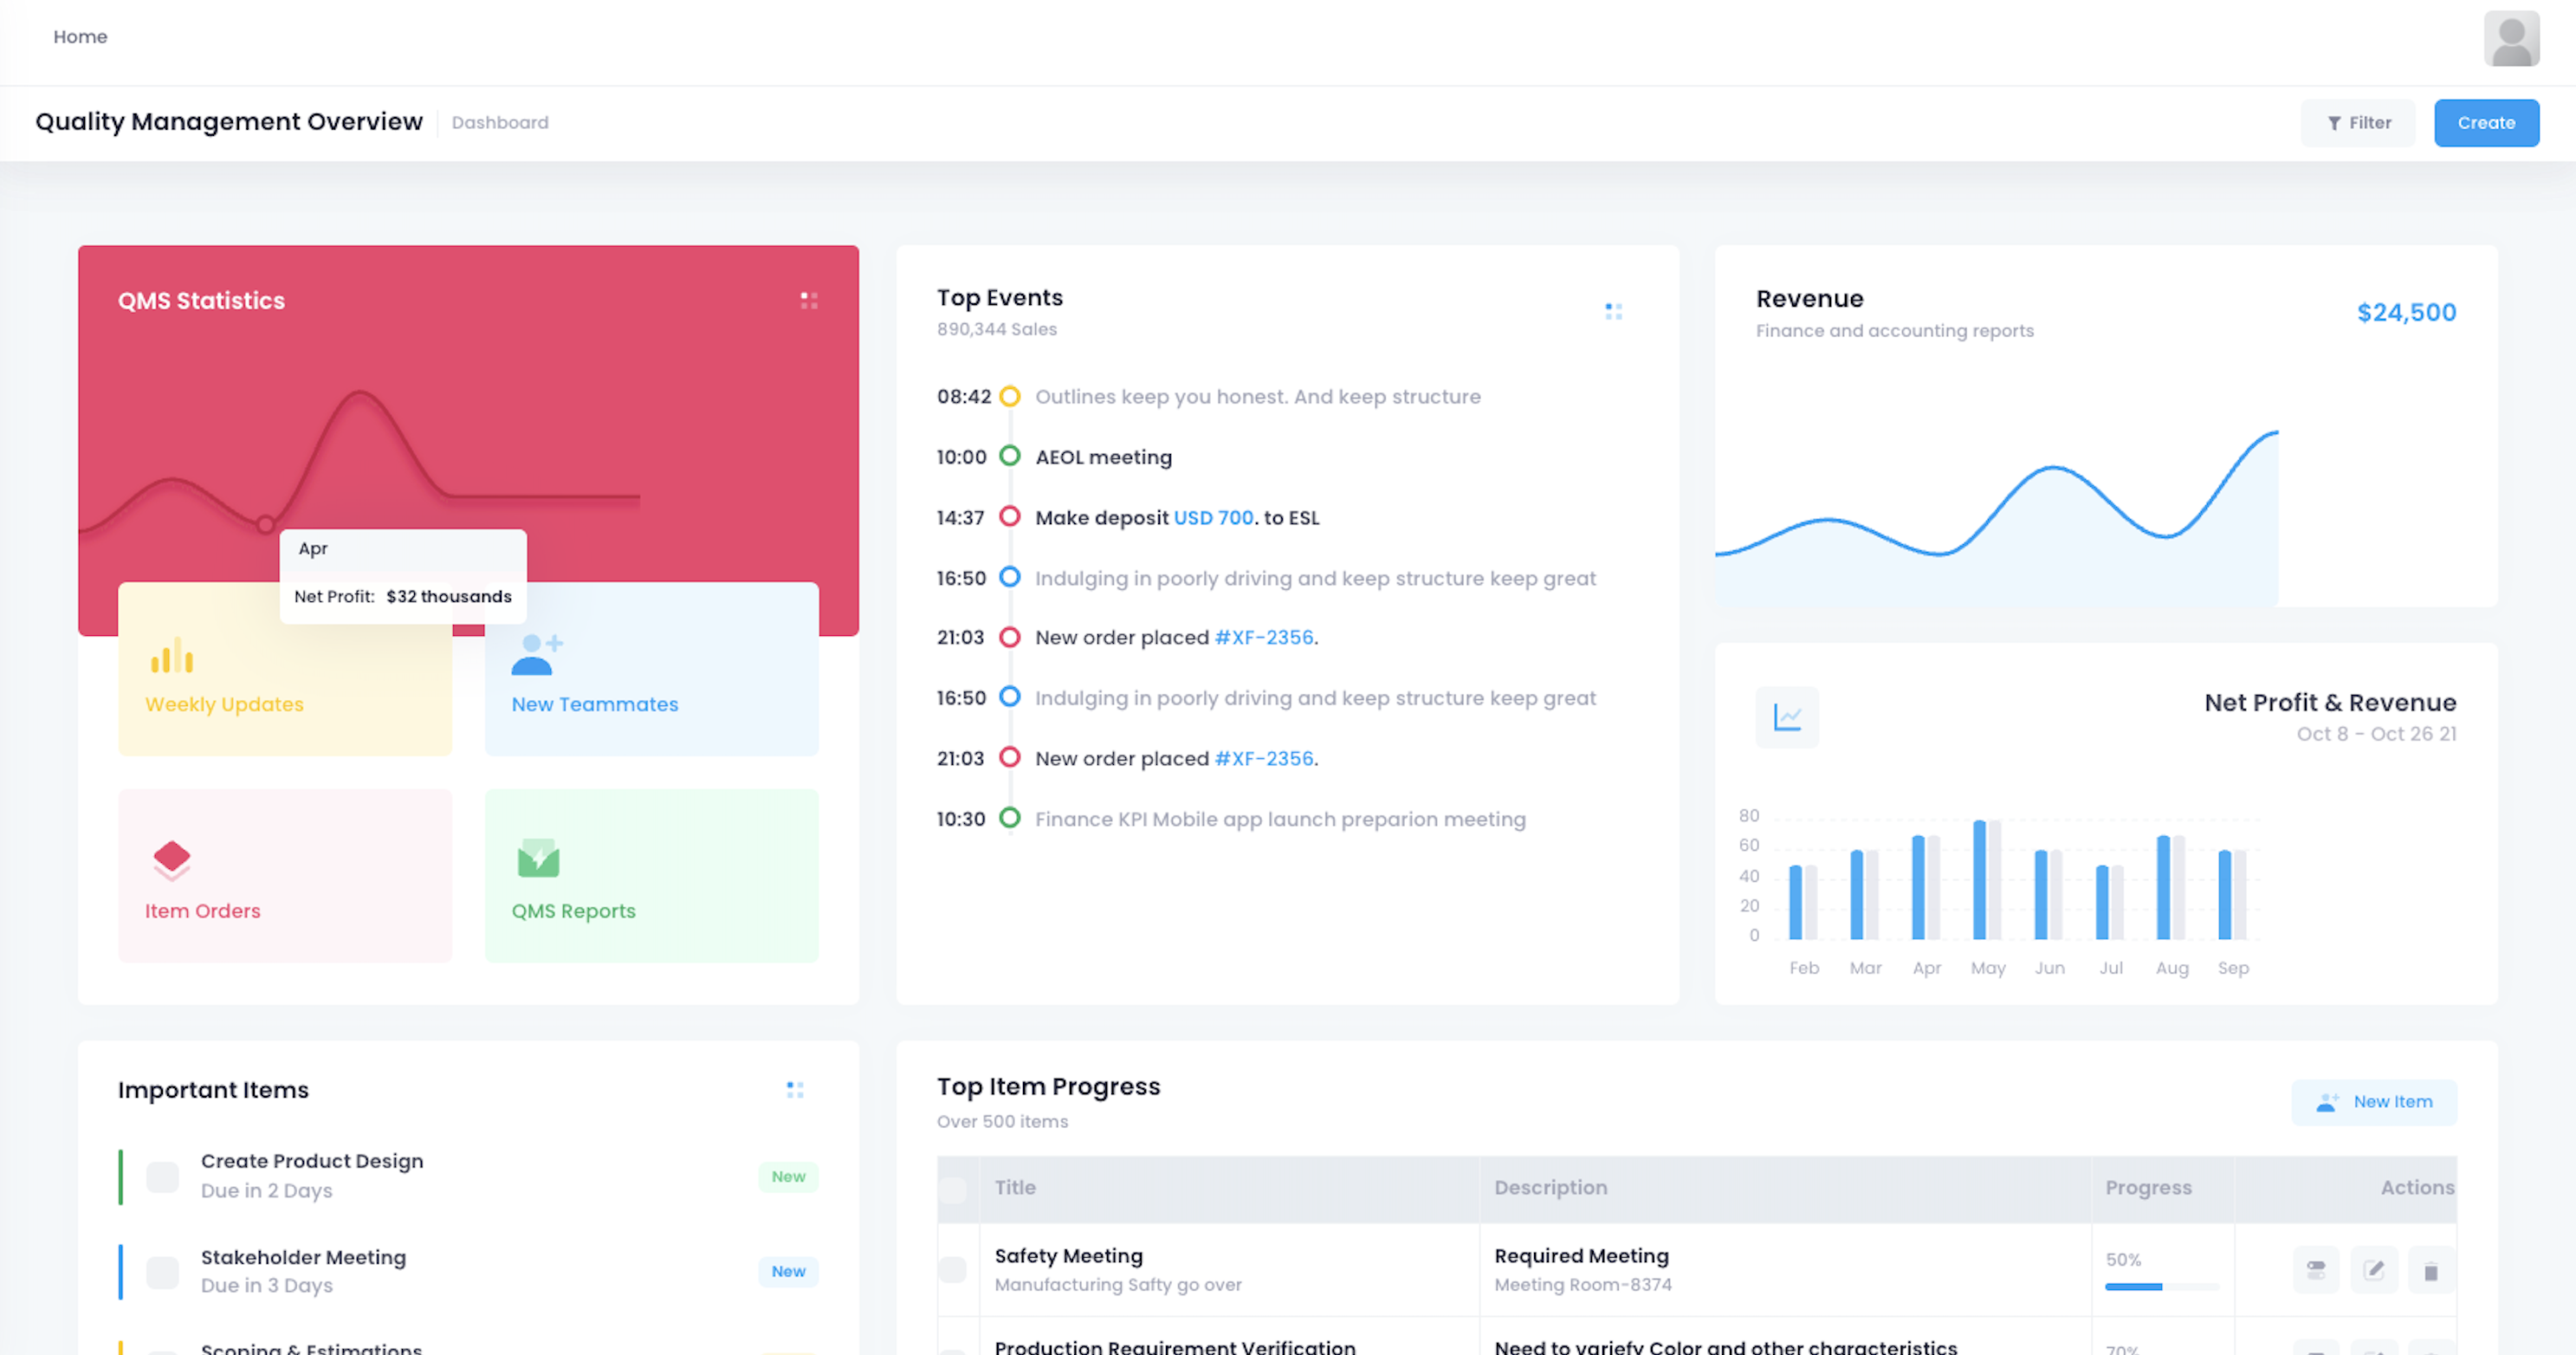Click the delete trash icon for Safety Meeting
Image resolution: width=2576 pixels, height=1355 pixels.
point(2431,1271)
